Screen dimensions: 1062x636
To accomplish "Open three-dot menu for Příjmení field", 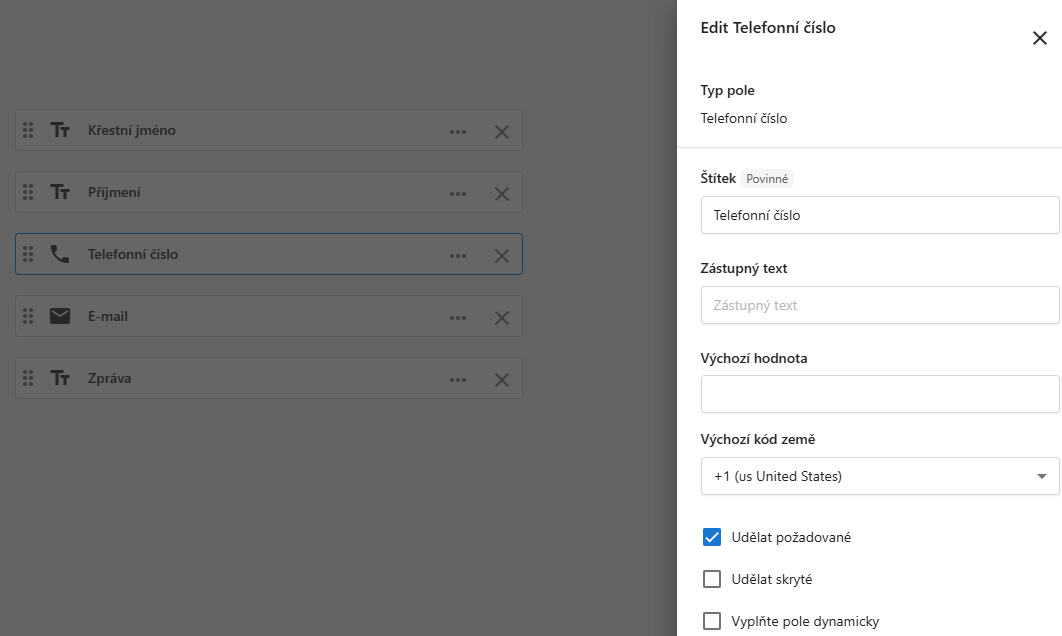I will pyautogui.click(x=458, y=193).
